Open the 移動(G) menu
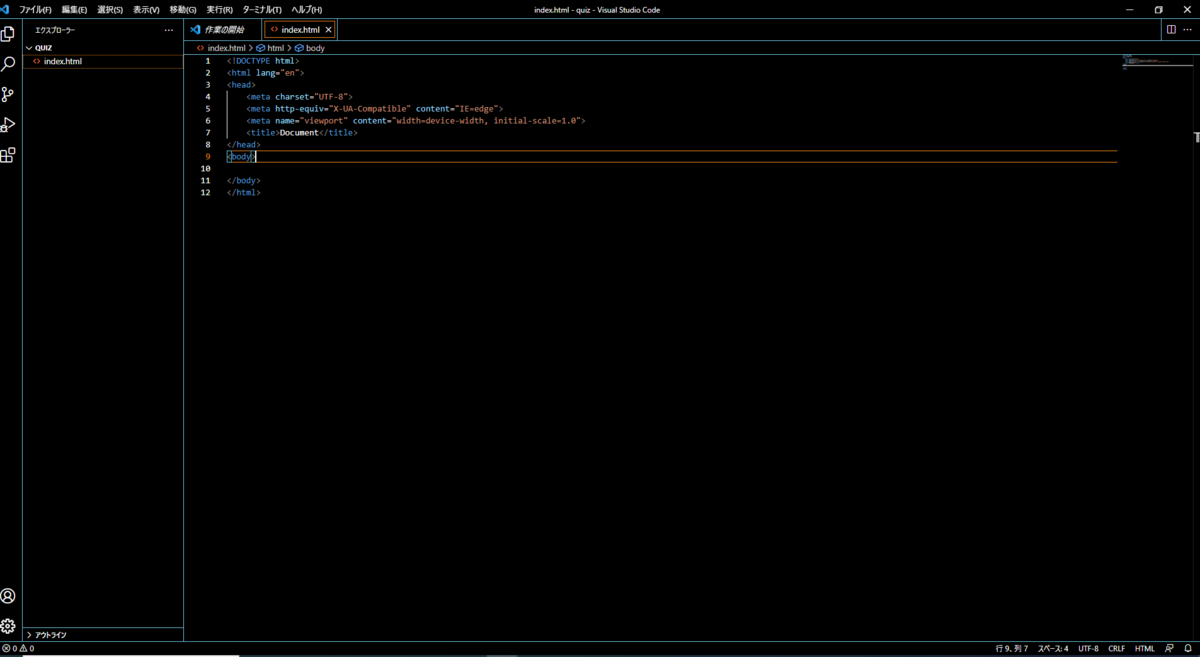The image size is (1200, 657). (183, 9)
